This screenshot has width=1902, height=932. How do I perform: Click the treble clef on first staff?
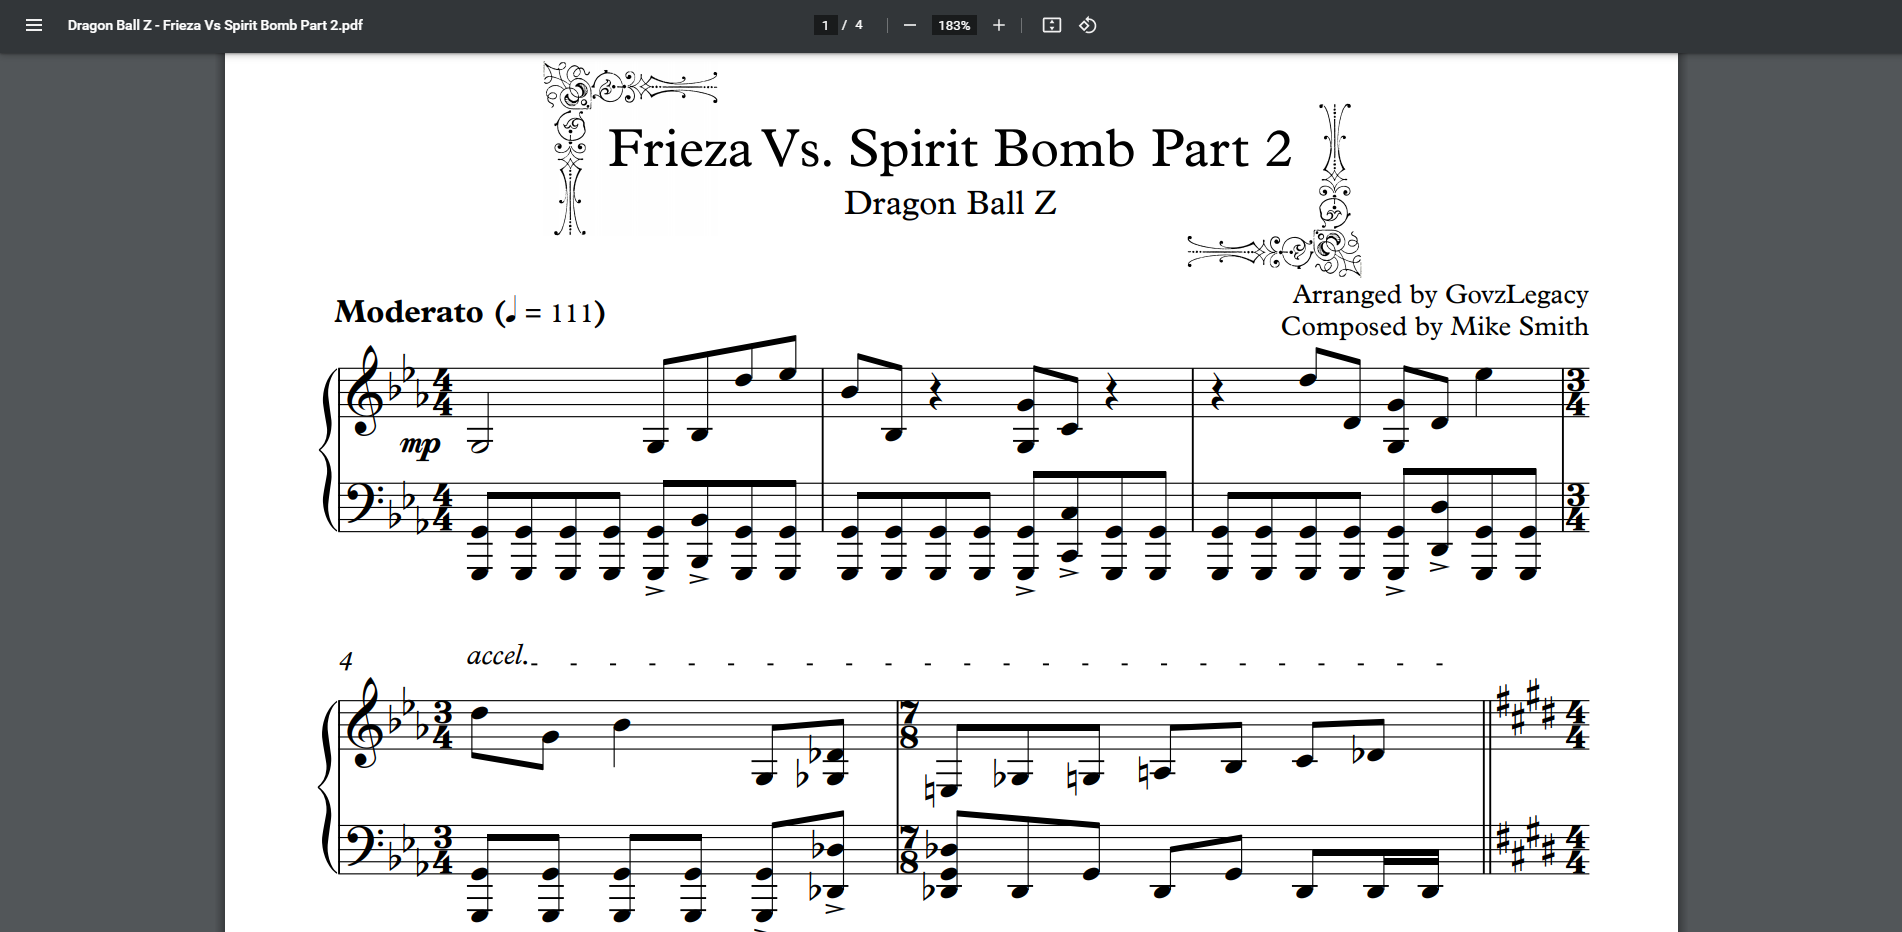pos(366,393)
